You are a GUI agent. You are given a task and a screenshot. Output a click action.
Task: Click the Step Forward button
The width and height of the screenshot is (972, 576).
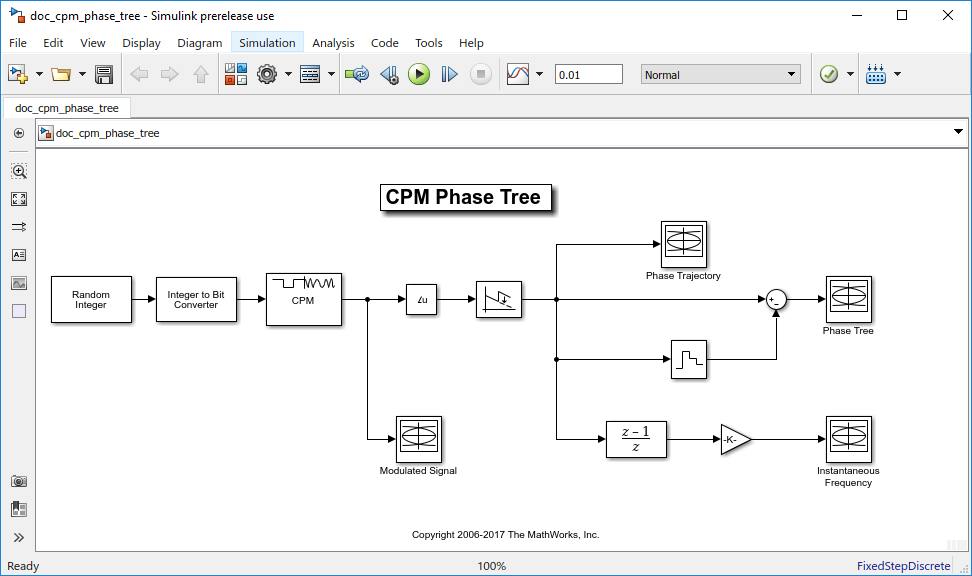[449, 74]
